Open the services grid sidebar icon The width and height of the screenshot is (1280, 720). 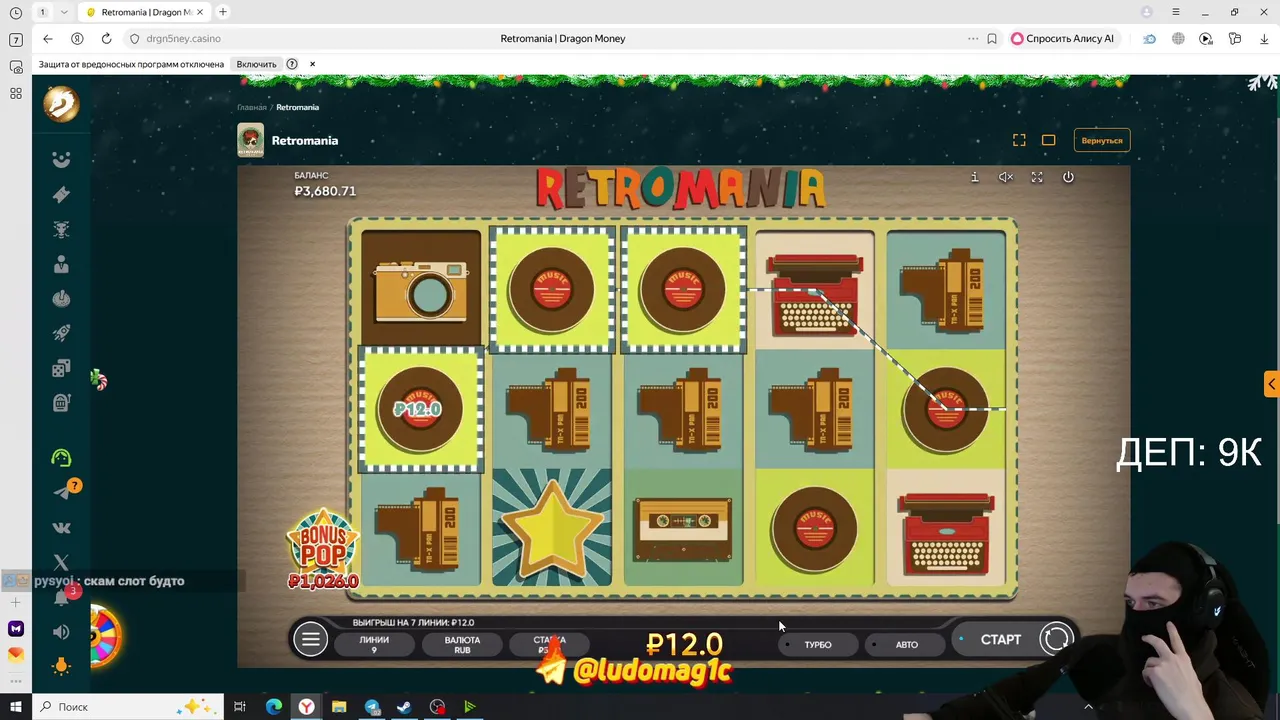15,93
